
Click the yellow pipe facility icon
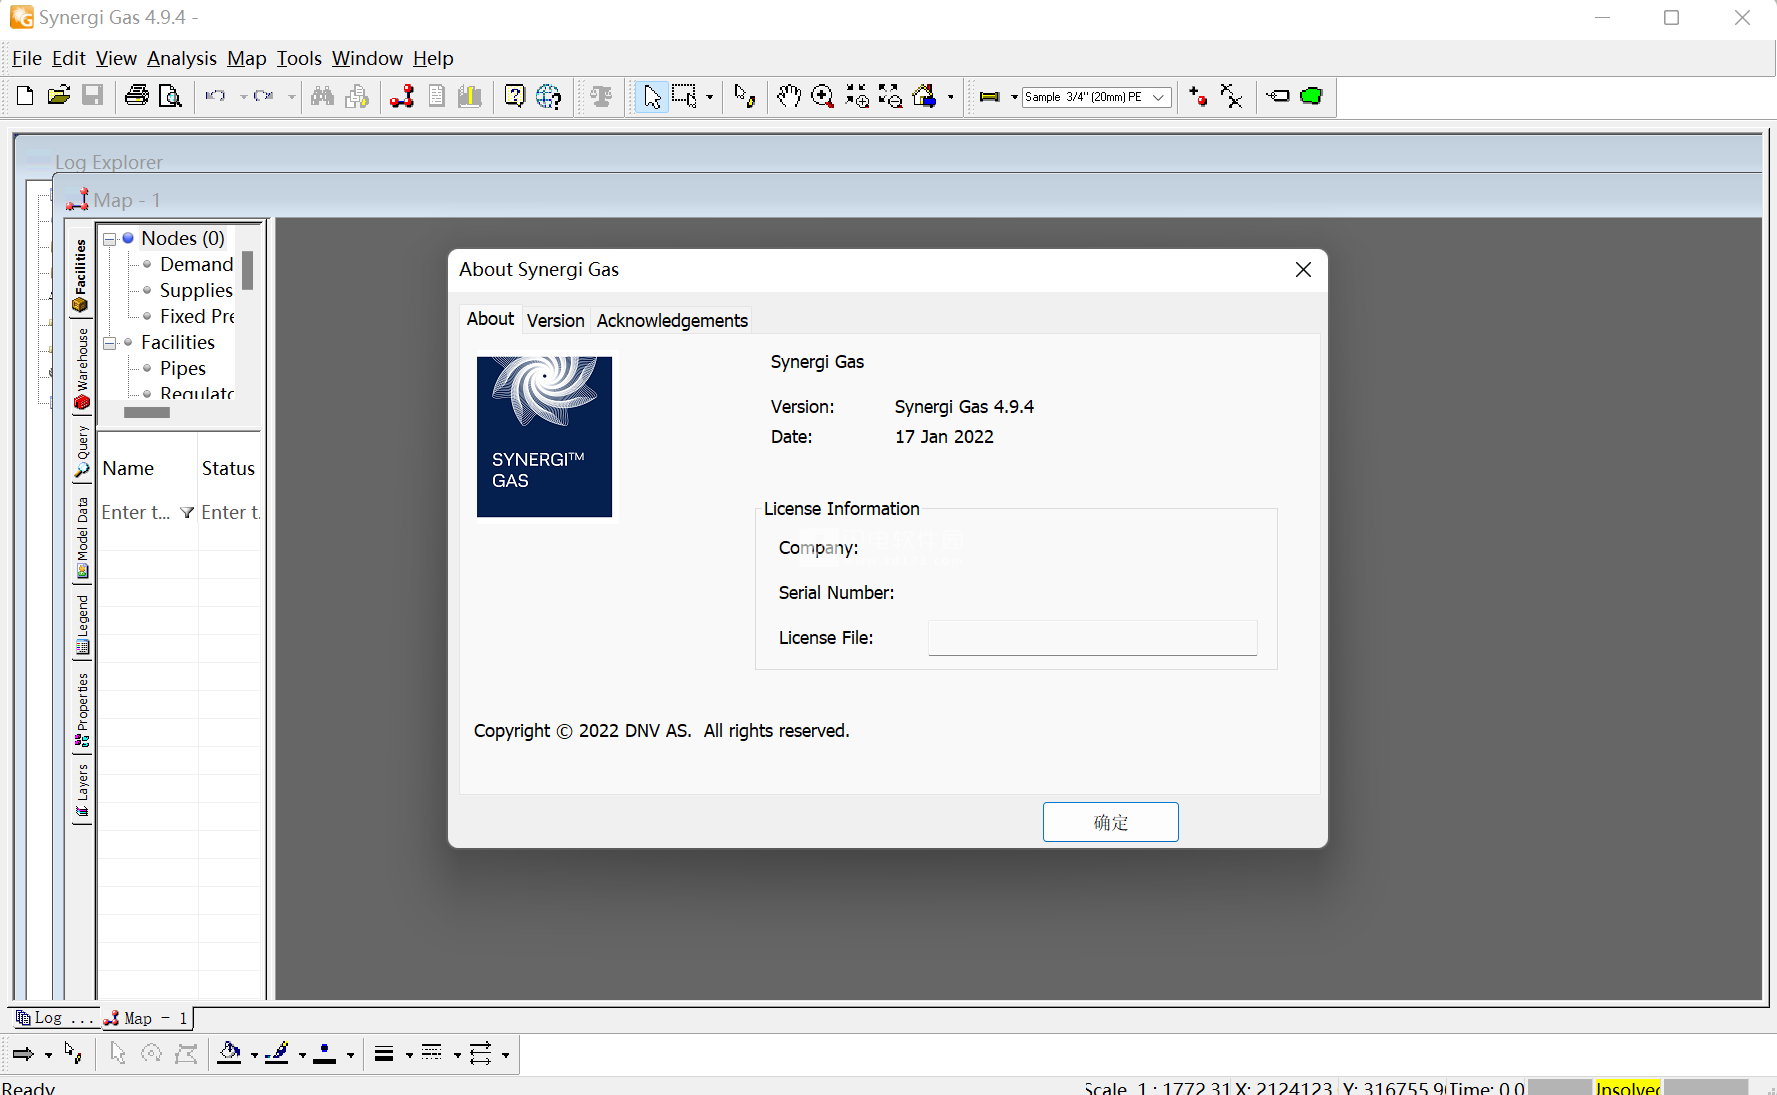coord(989,97)
